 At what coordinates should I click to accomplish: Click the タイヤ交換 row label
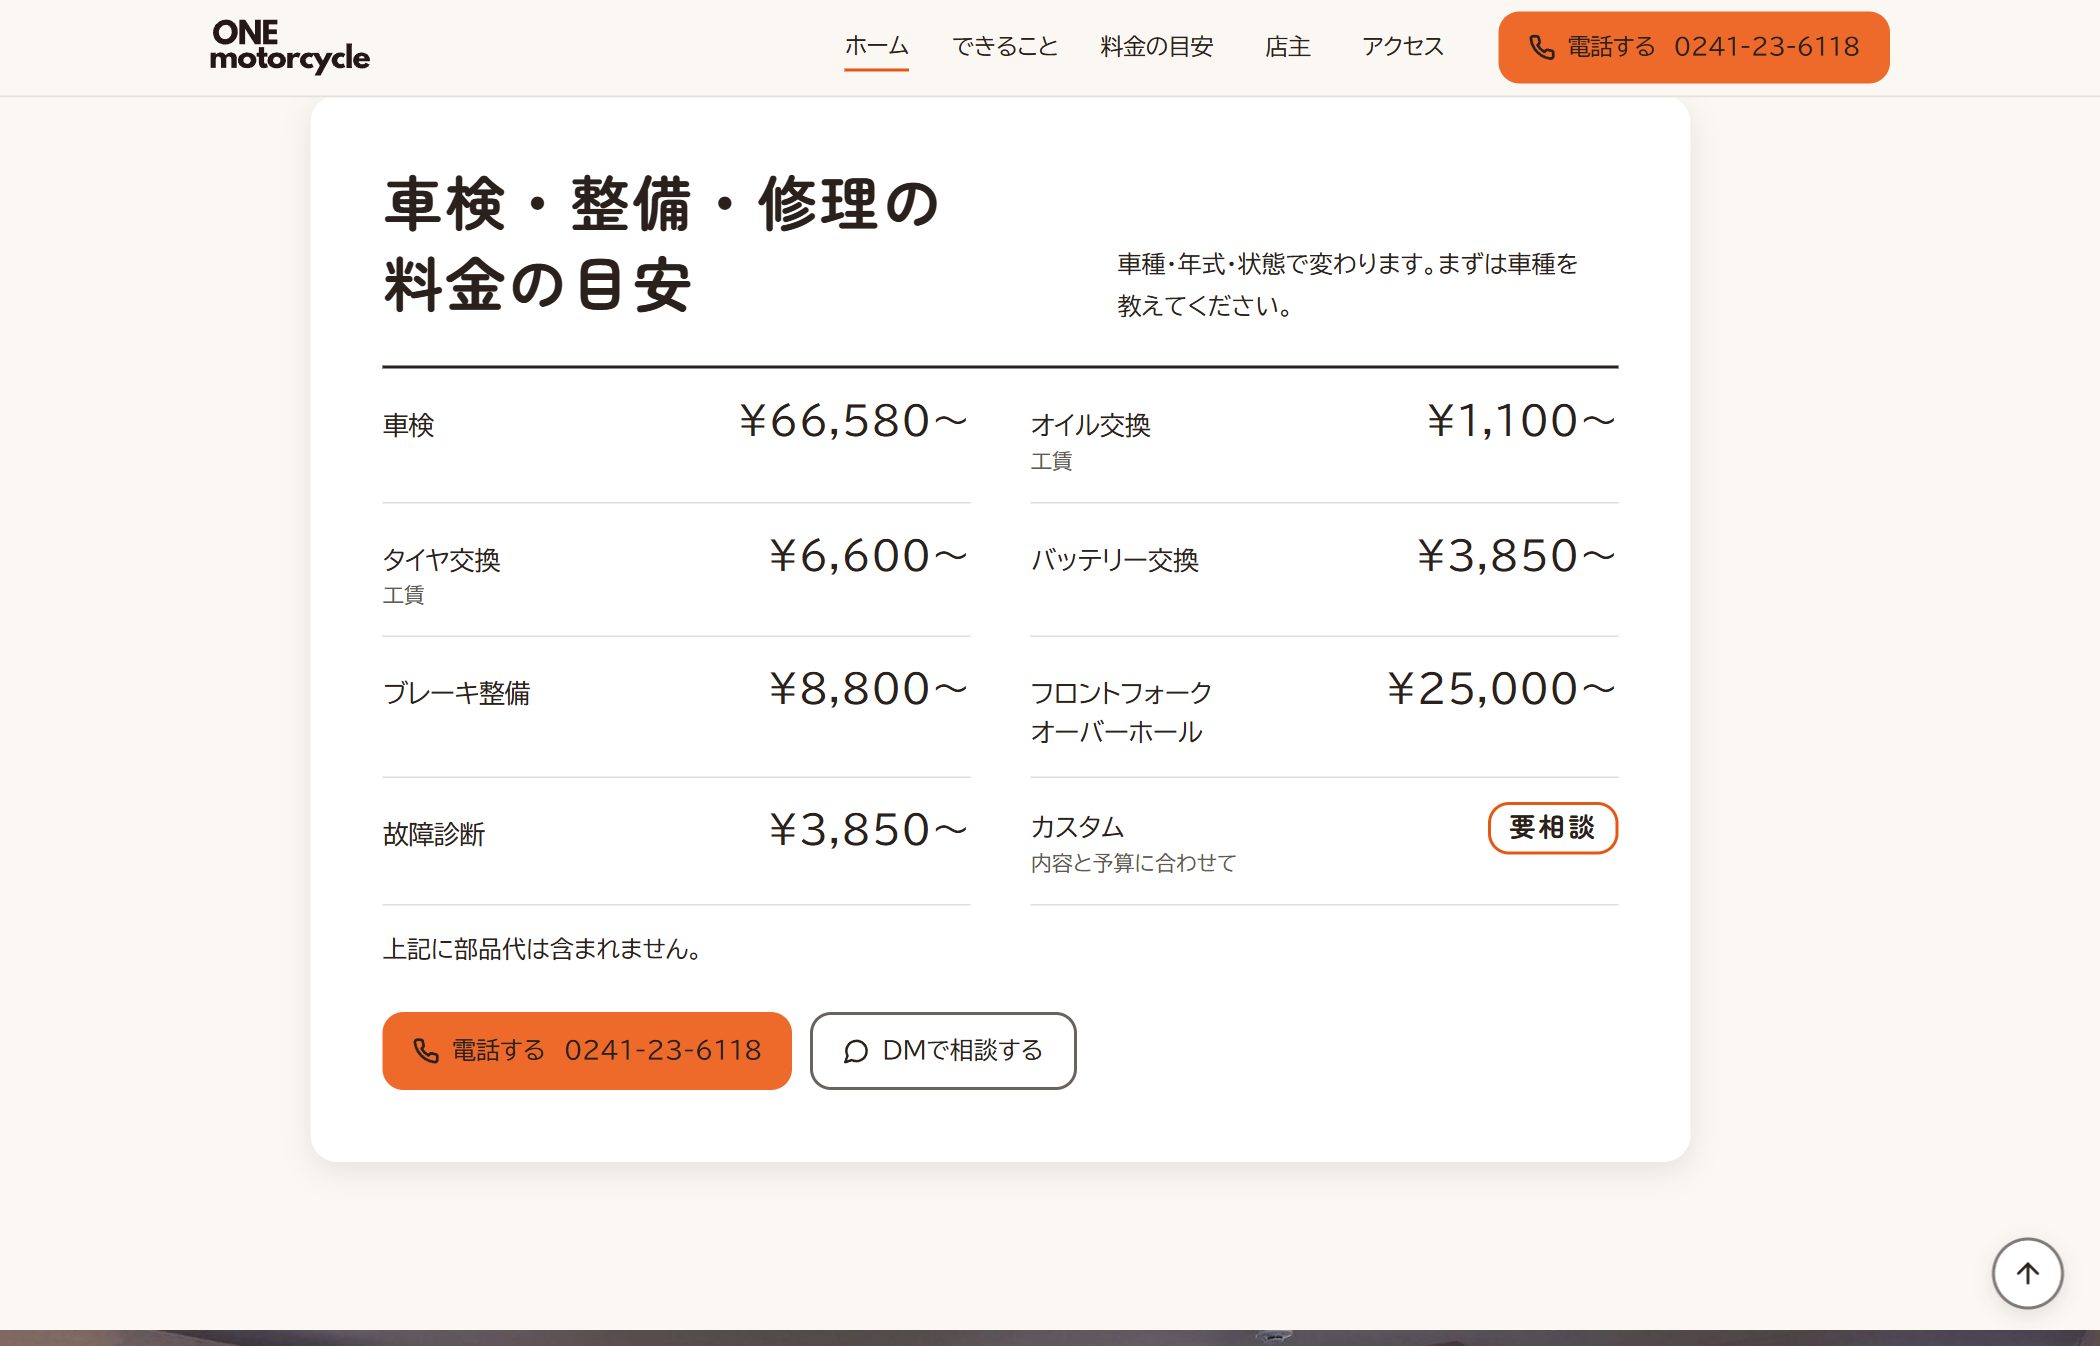tap(441, 560)
